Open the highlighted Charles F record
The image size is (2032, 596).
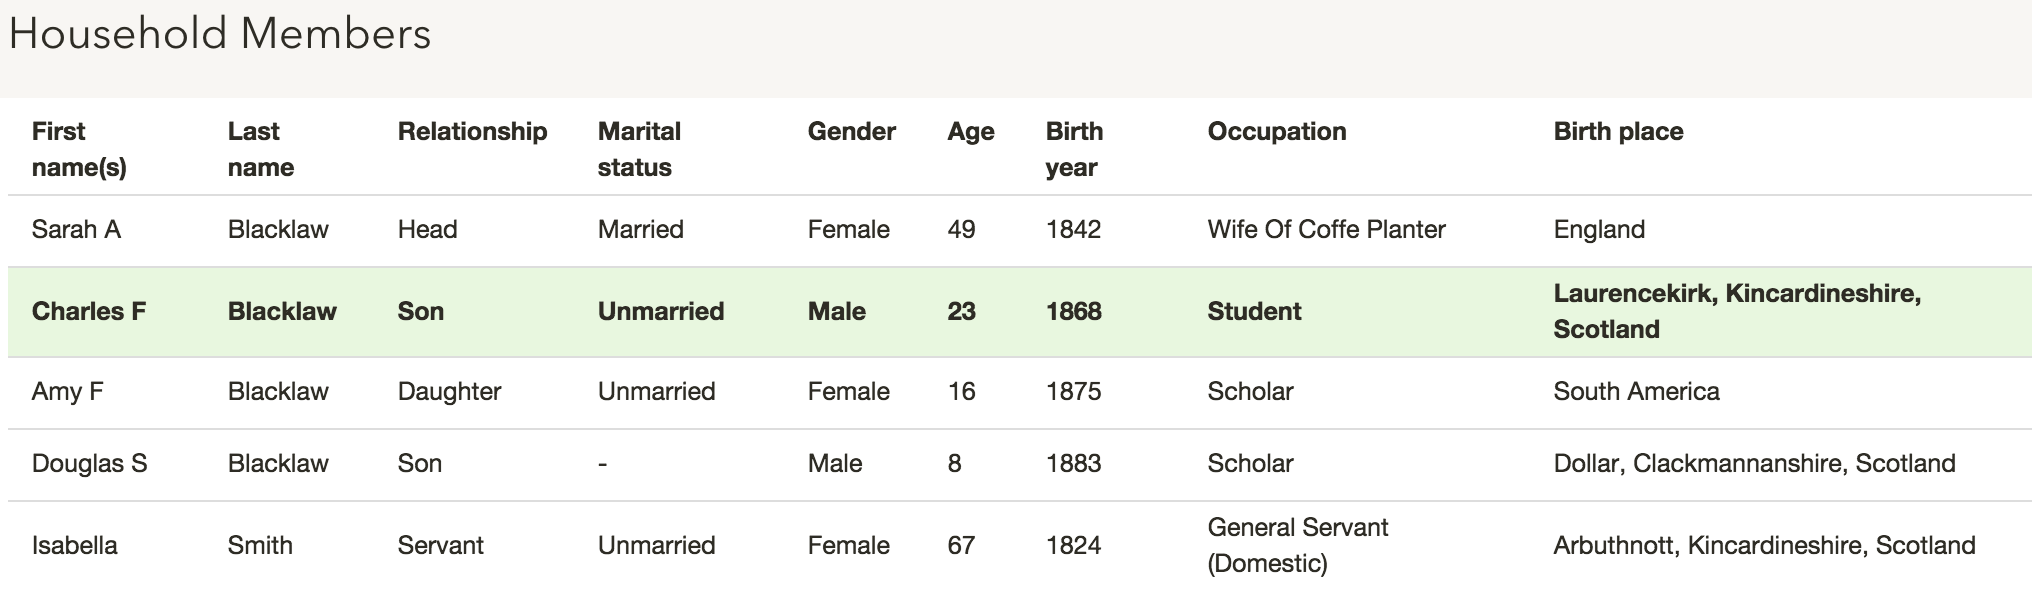(1020, 311)
